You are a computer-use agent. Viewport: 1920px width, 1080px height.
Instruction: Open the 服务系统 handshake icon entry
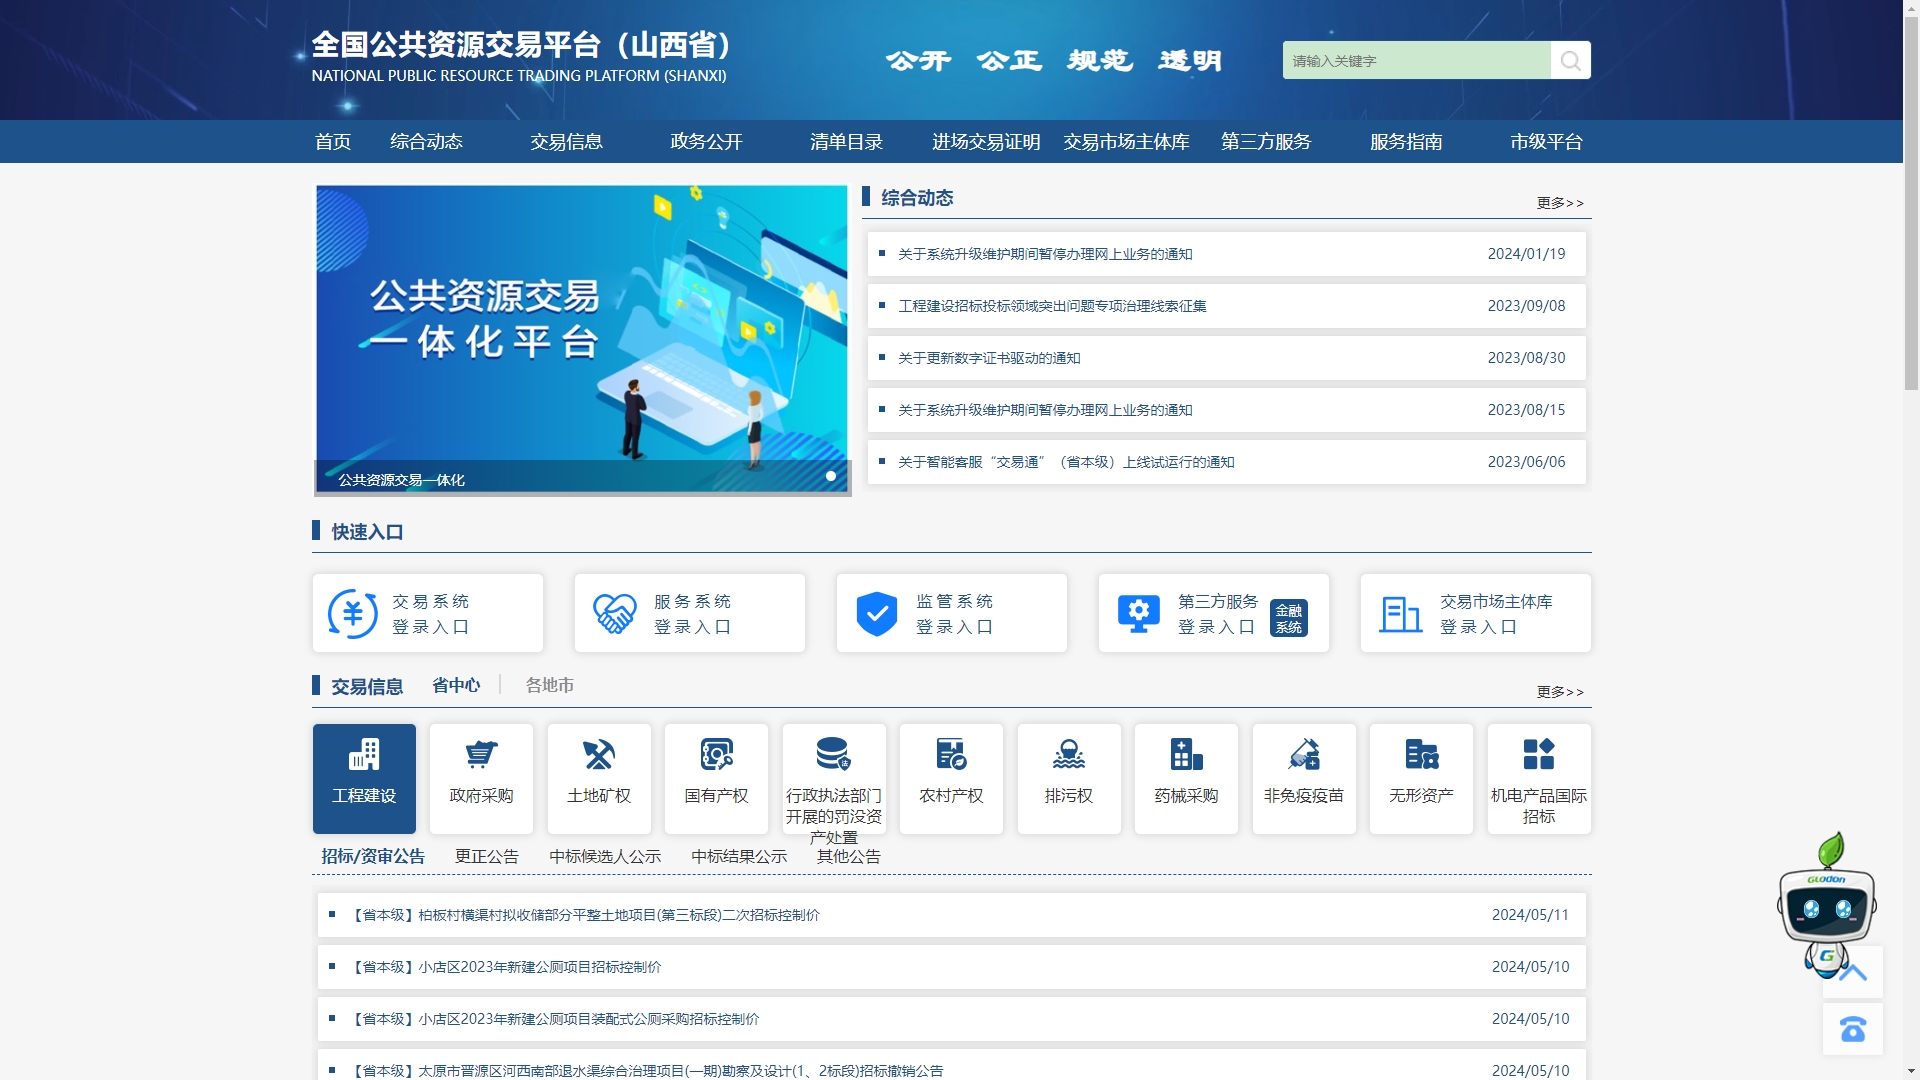pos(614,614)
